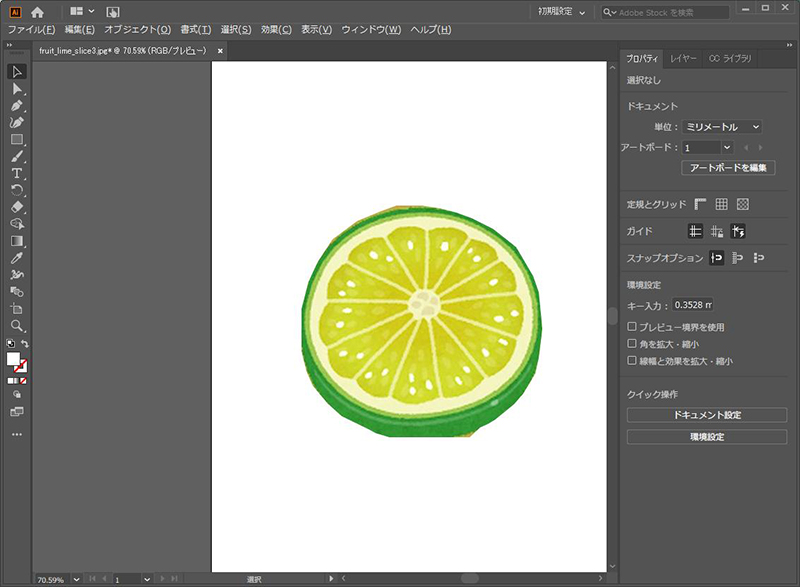Image resolution: width=800 pixels, height=587 pixels.
Task: Show the grid from properties panel
Action: tap(721, 204)
